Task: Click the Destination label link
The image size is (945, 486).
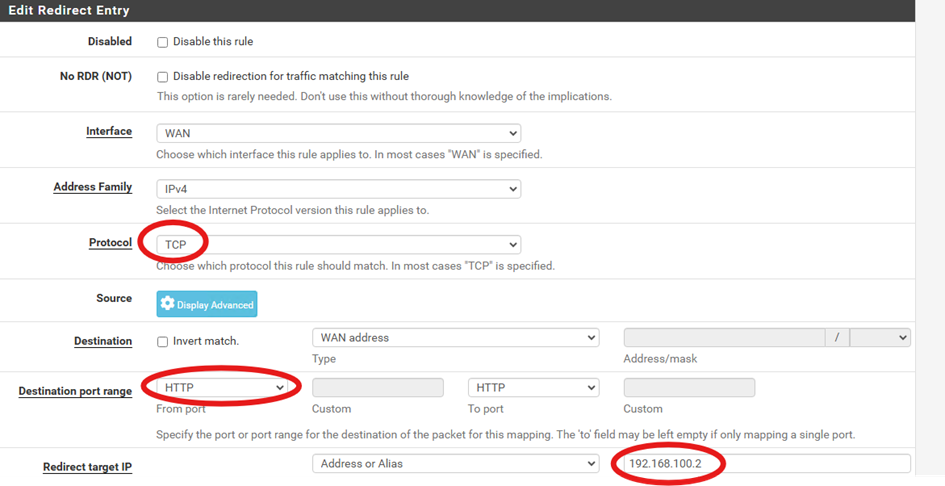Action: (103, 341)
